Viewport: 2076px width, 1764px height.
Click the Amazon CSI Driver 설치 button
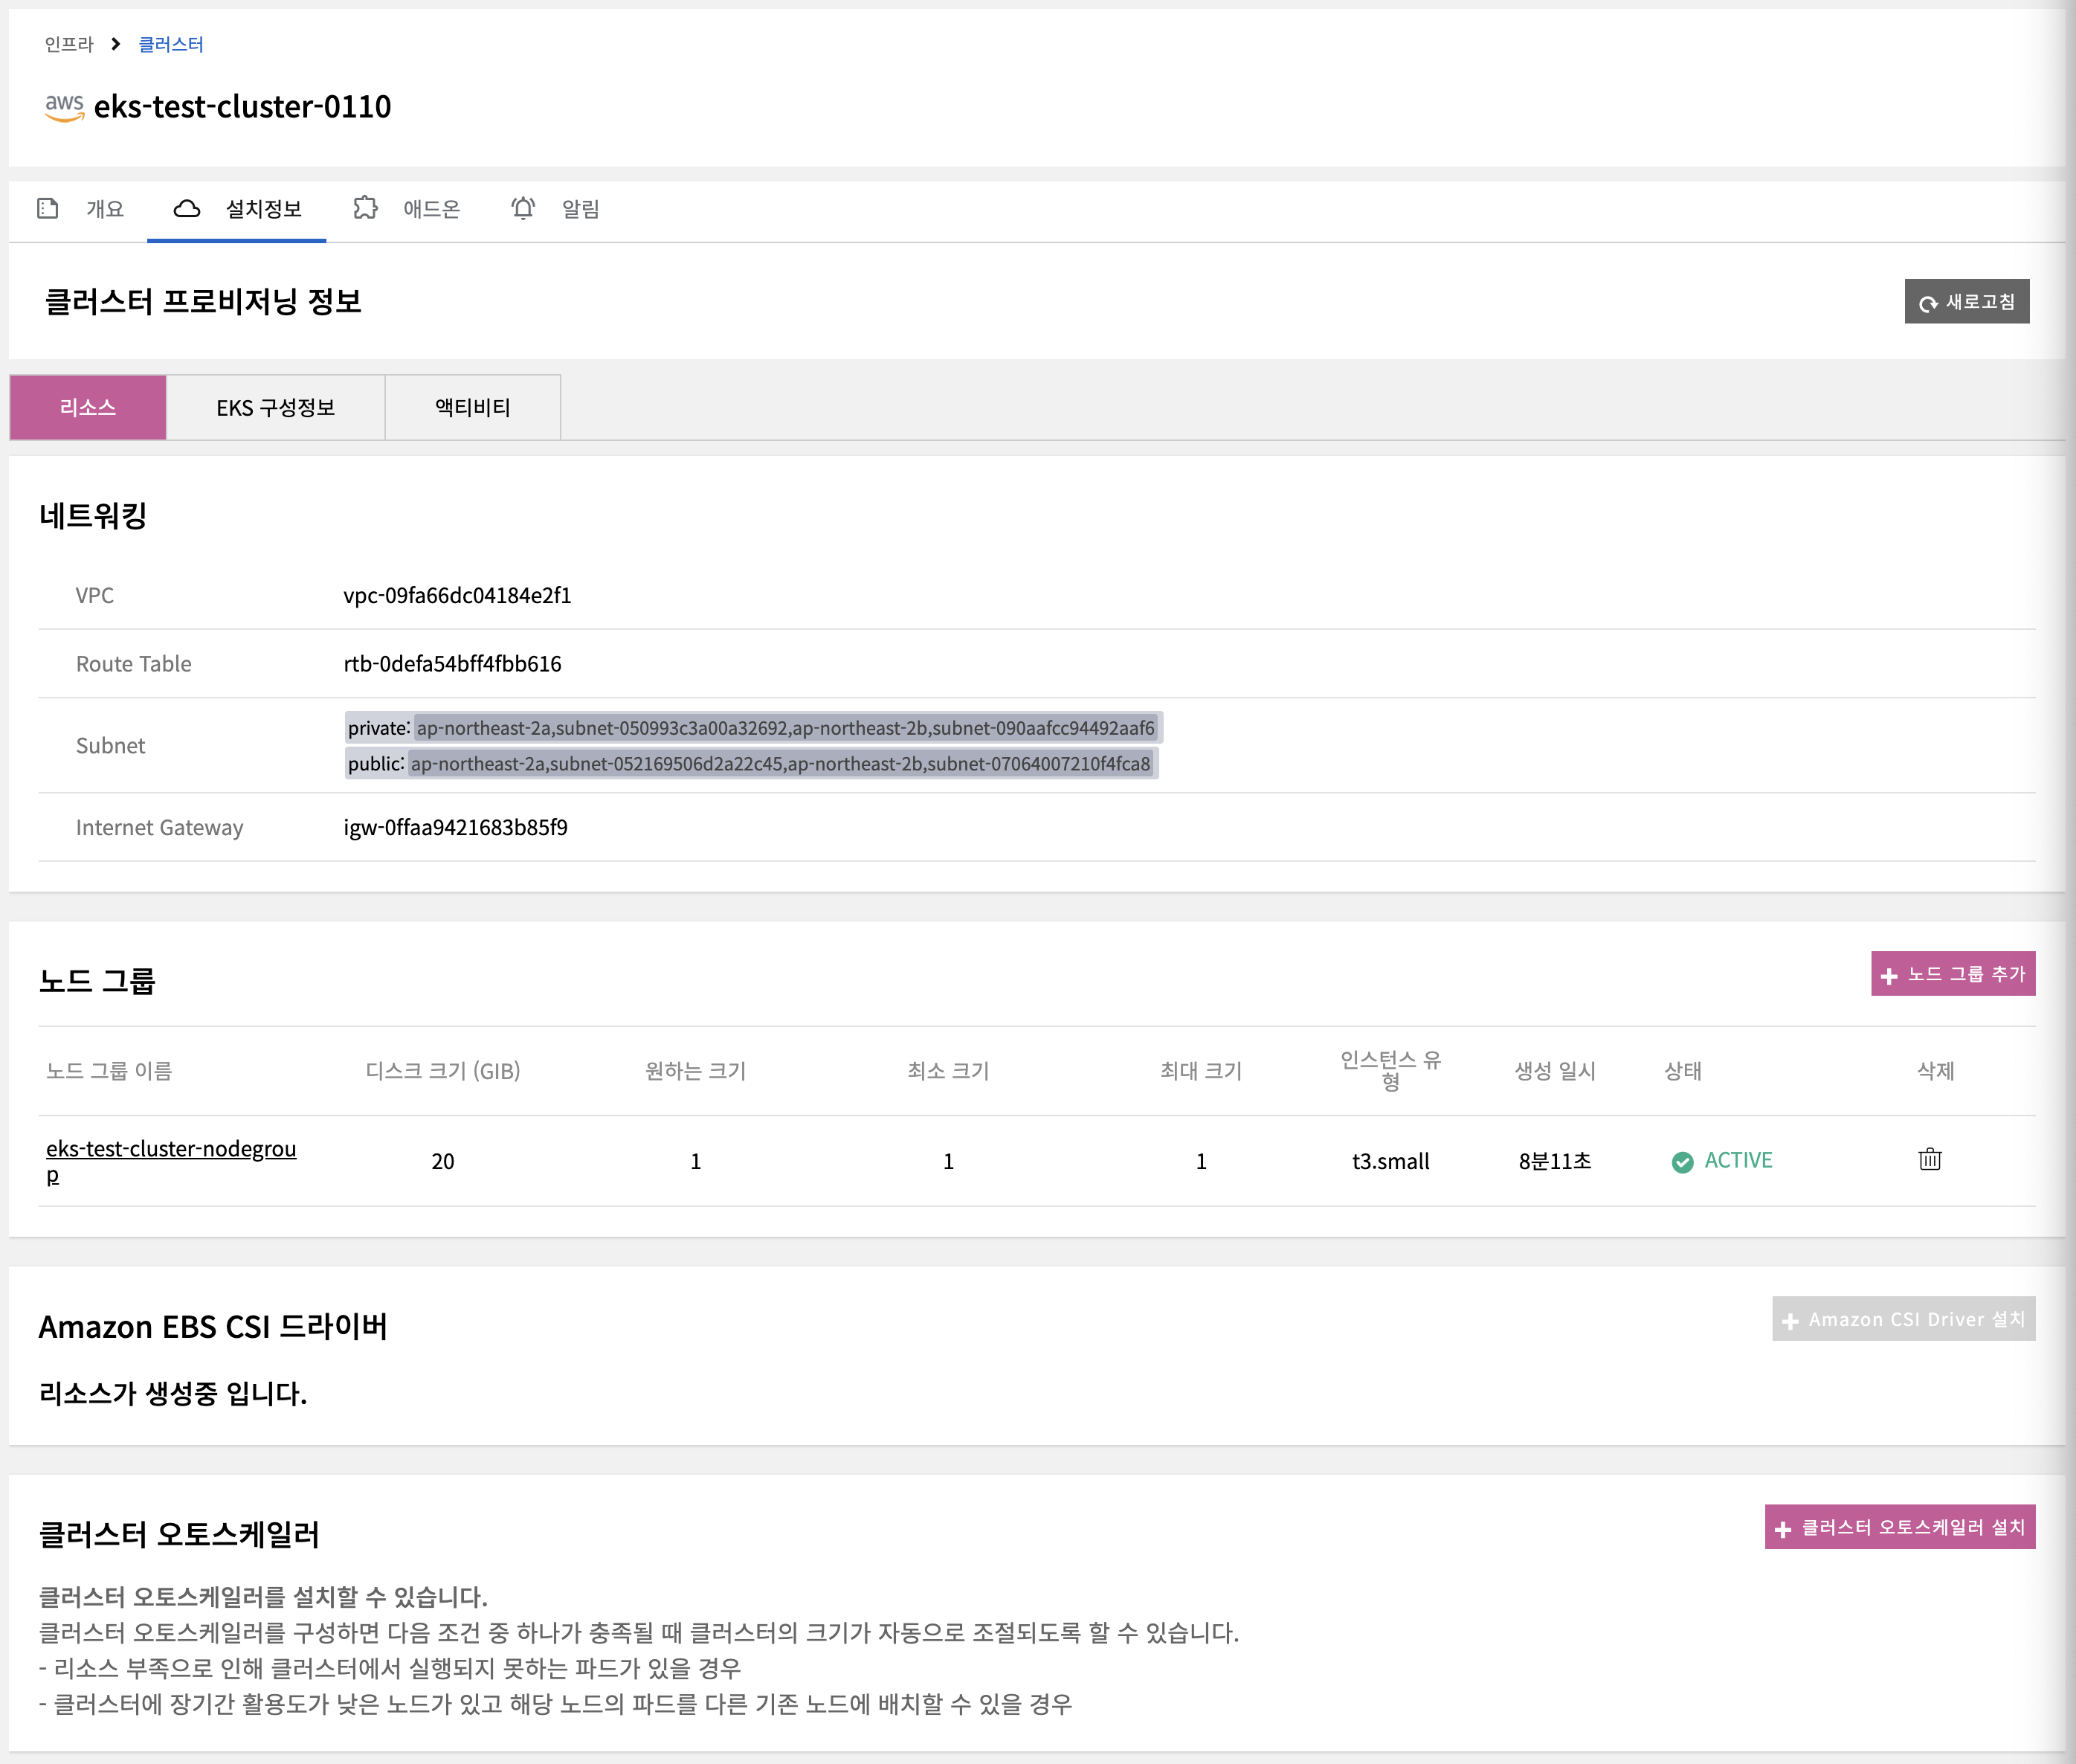point(1903,1319)
